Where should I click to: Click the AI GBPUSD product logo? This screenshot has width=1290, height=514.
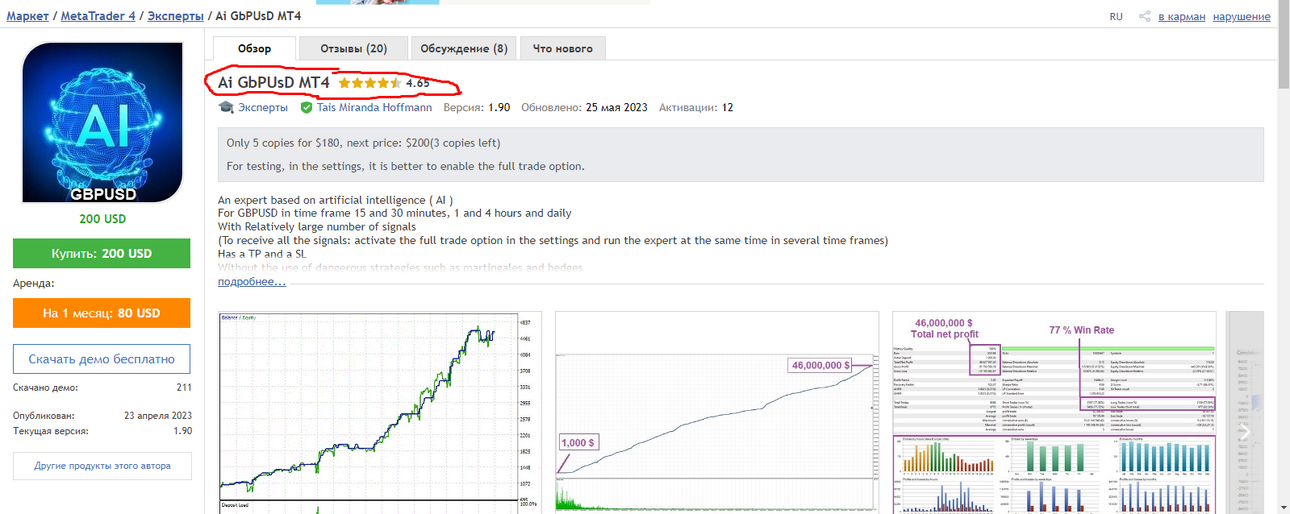tap(102, 123)
